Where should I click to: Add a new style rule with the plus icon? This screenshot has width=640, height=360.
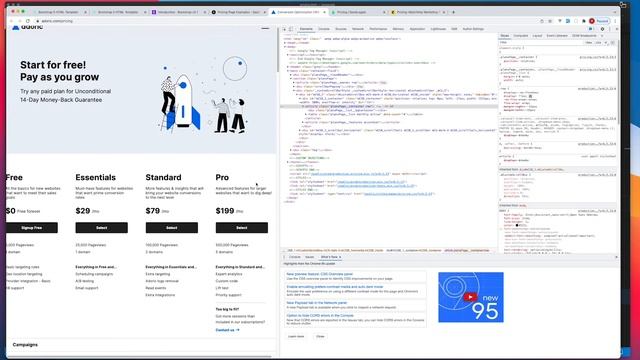606,42
